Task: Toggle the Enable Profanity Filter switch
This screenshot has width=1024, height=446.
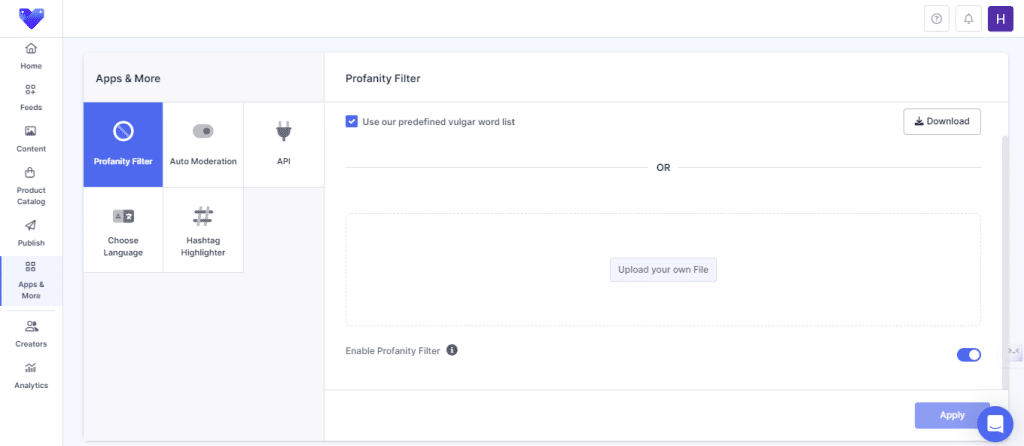Action: [968, 354]
